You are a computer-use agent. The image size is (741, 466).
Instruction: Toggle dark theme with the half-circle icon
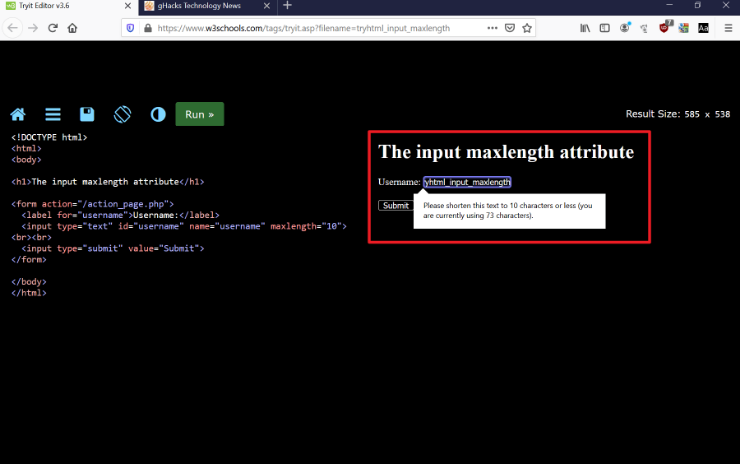(x=158, y=114)
